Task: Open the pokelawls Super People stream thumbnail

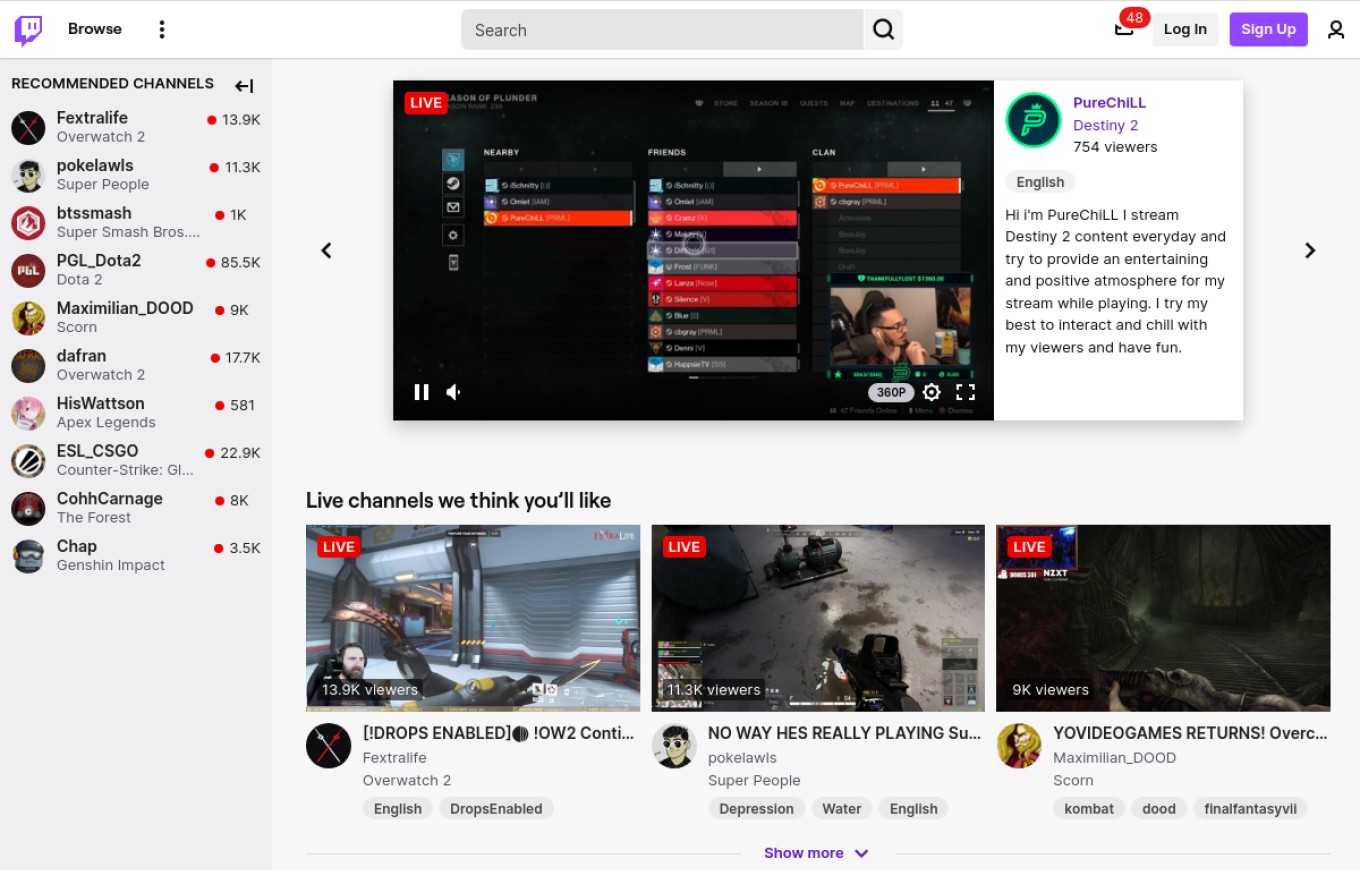Action: (x=818, y=618)
